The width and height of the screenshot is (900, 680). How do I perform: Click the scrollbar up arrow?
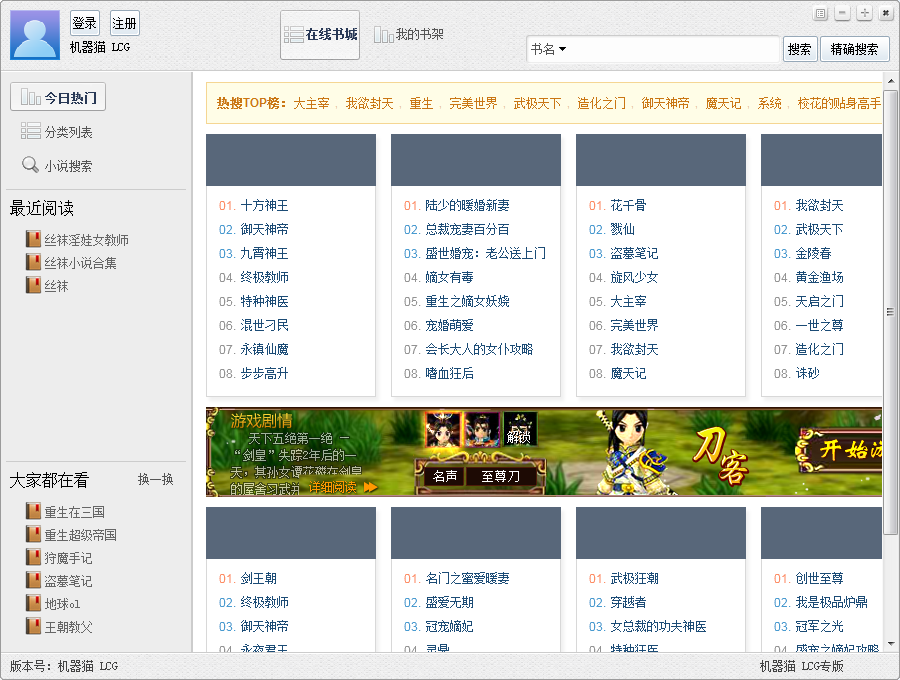[890, 81]
